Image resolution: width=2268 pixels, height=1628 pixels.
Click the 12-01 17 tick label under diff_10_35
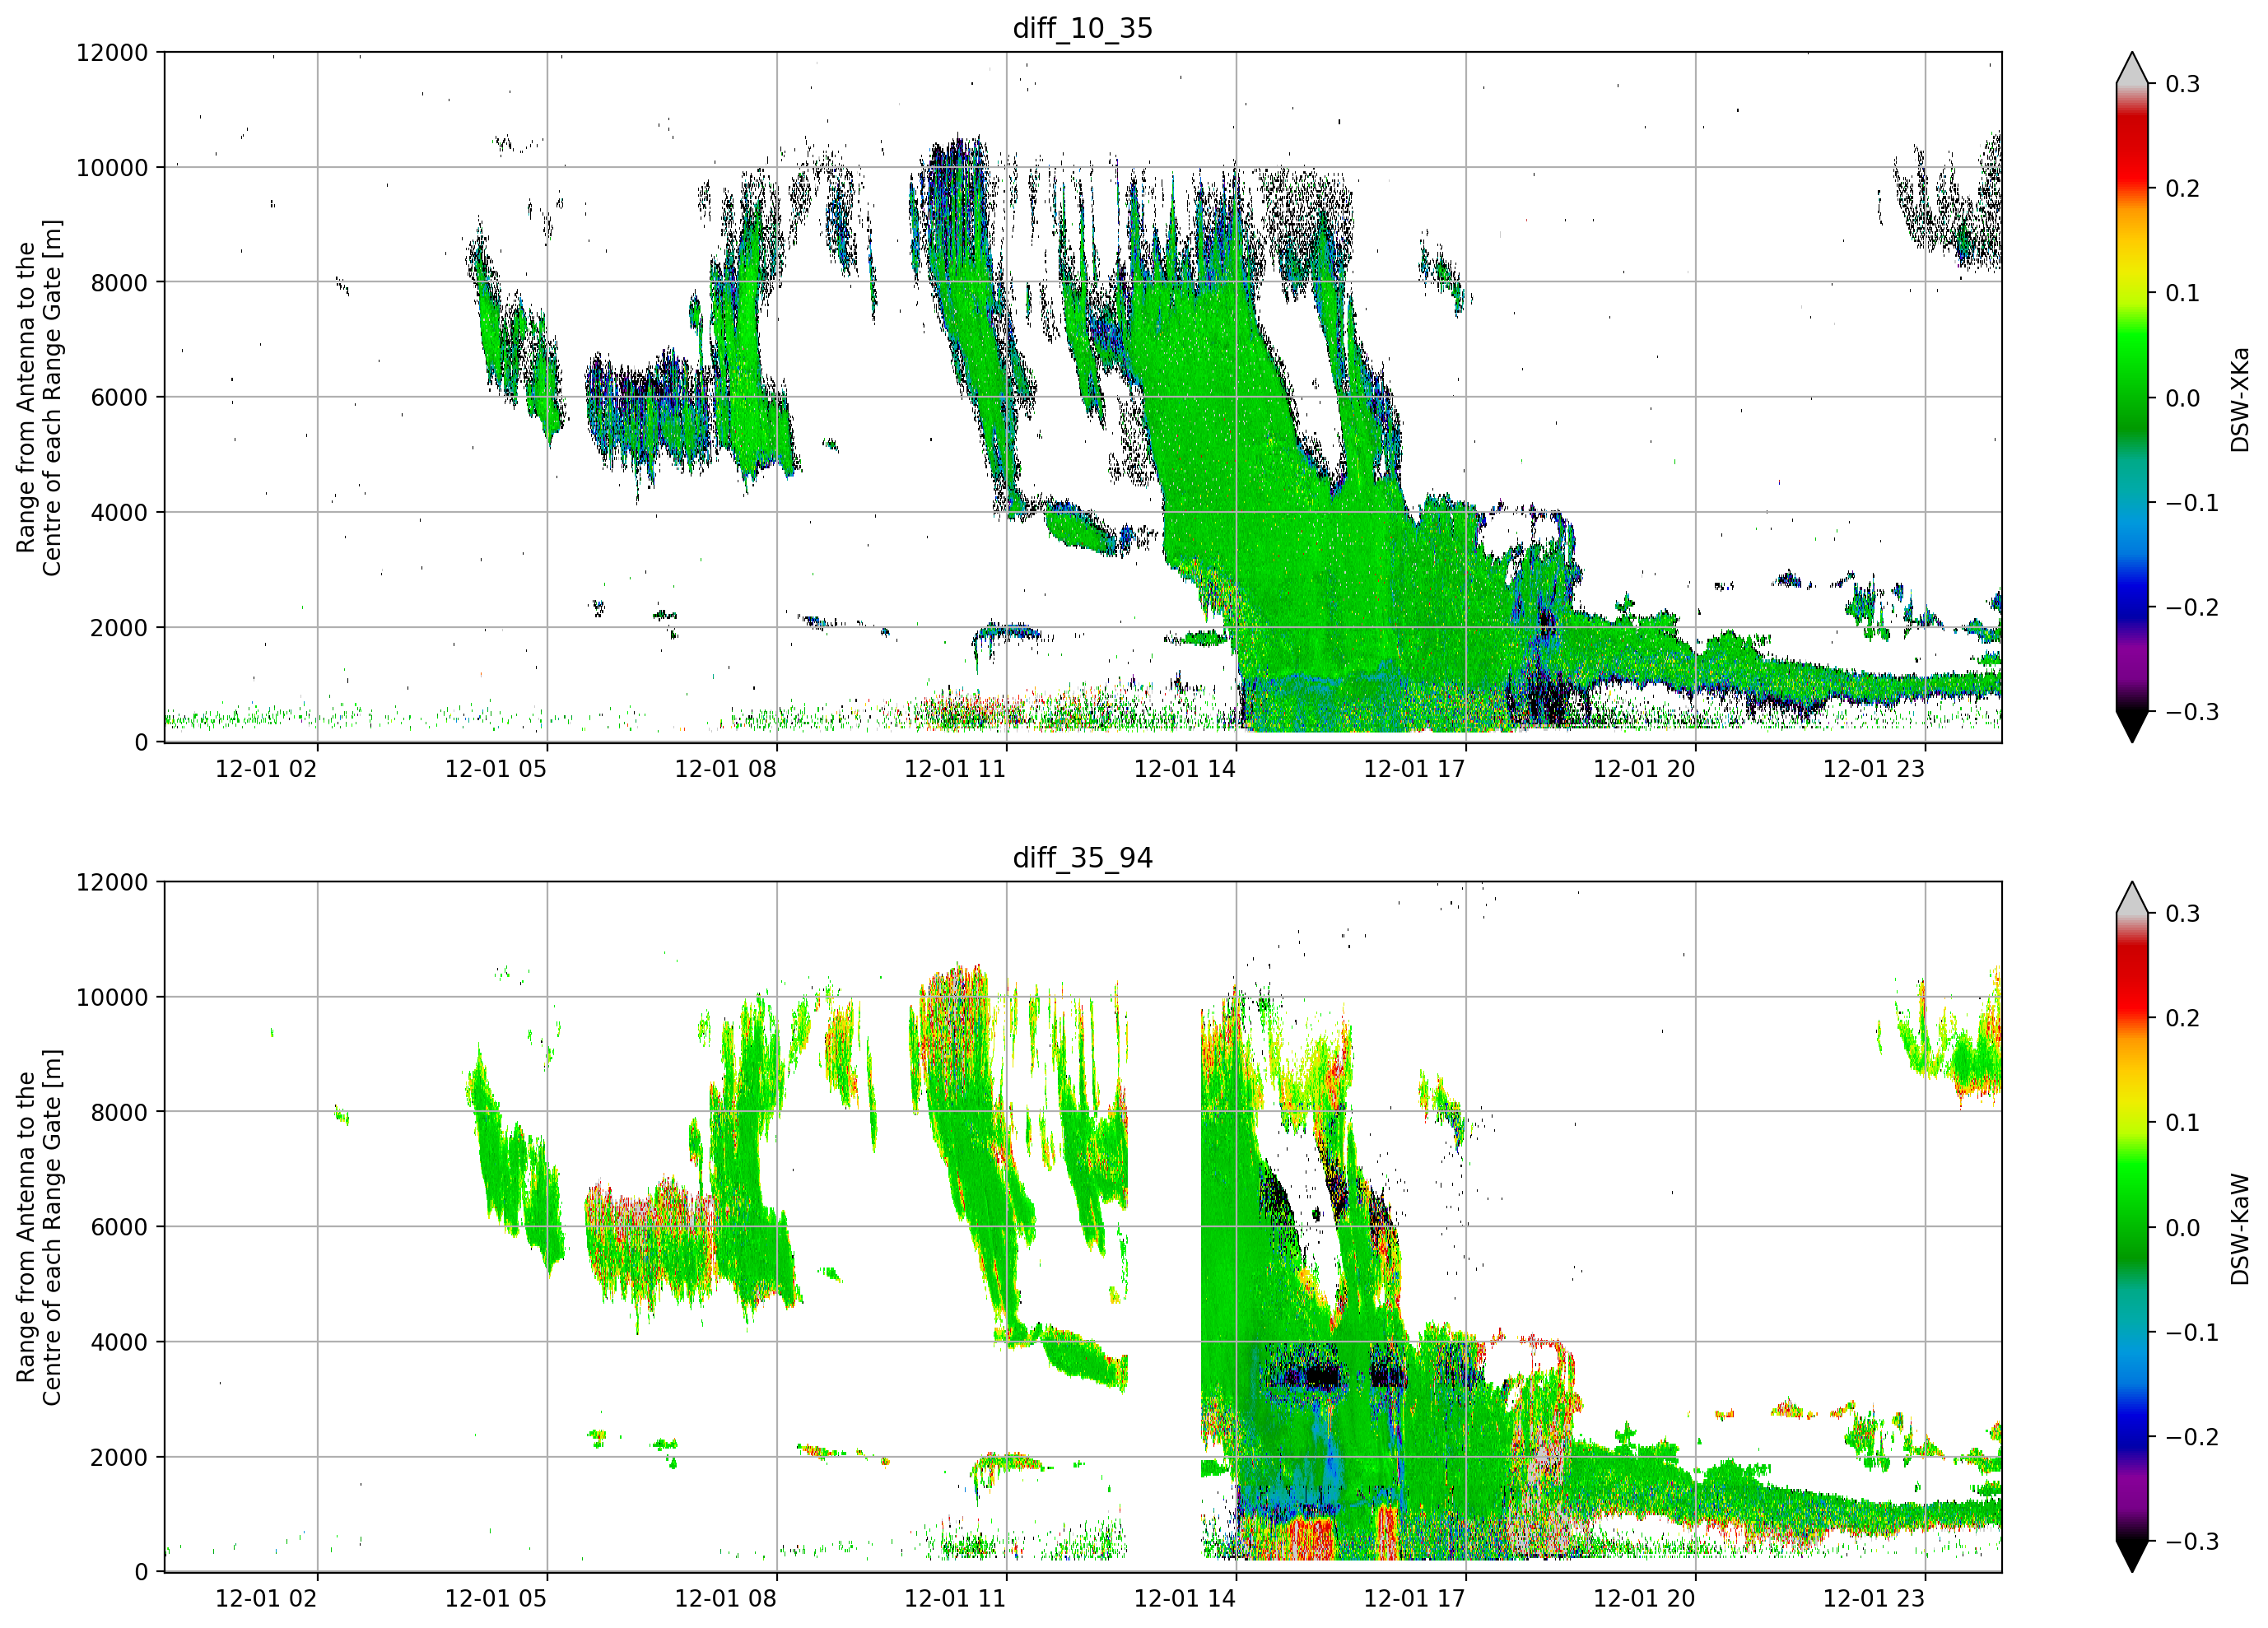(x=1415, y=769)
